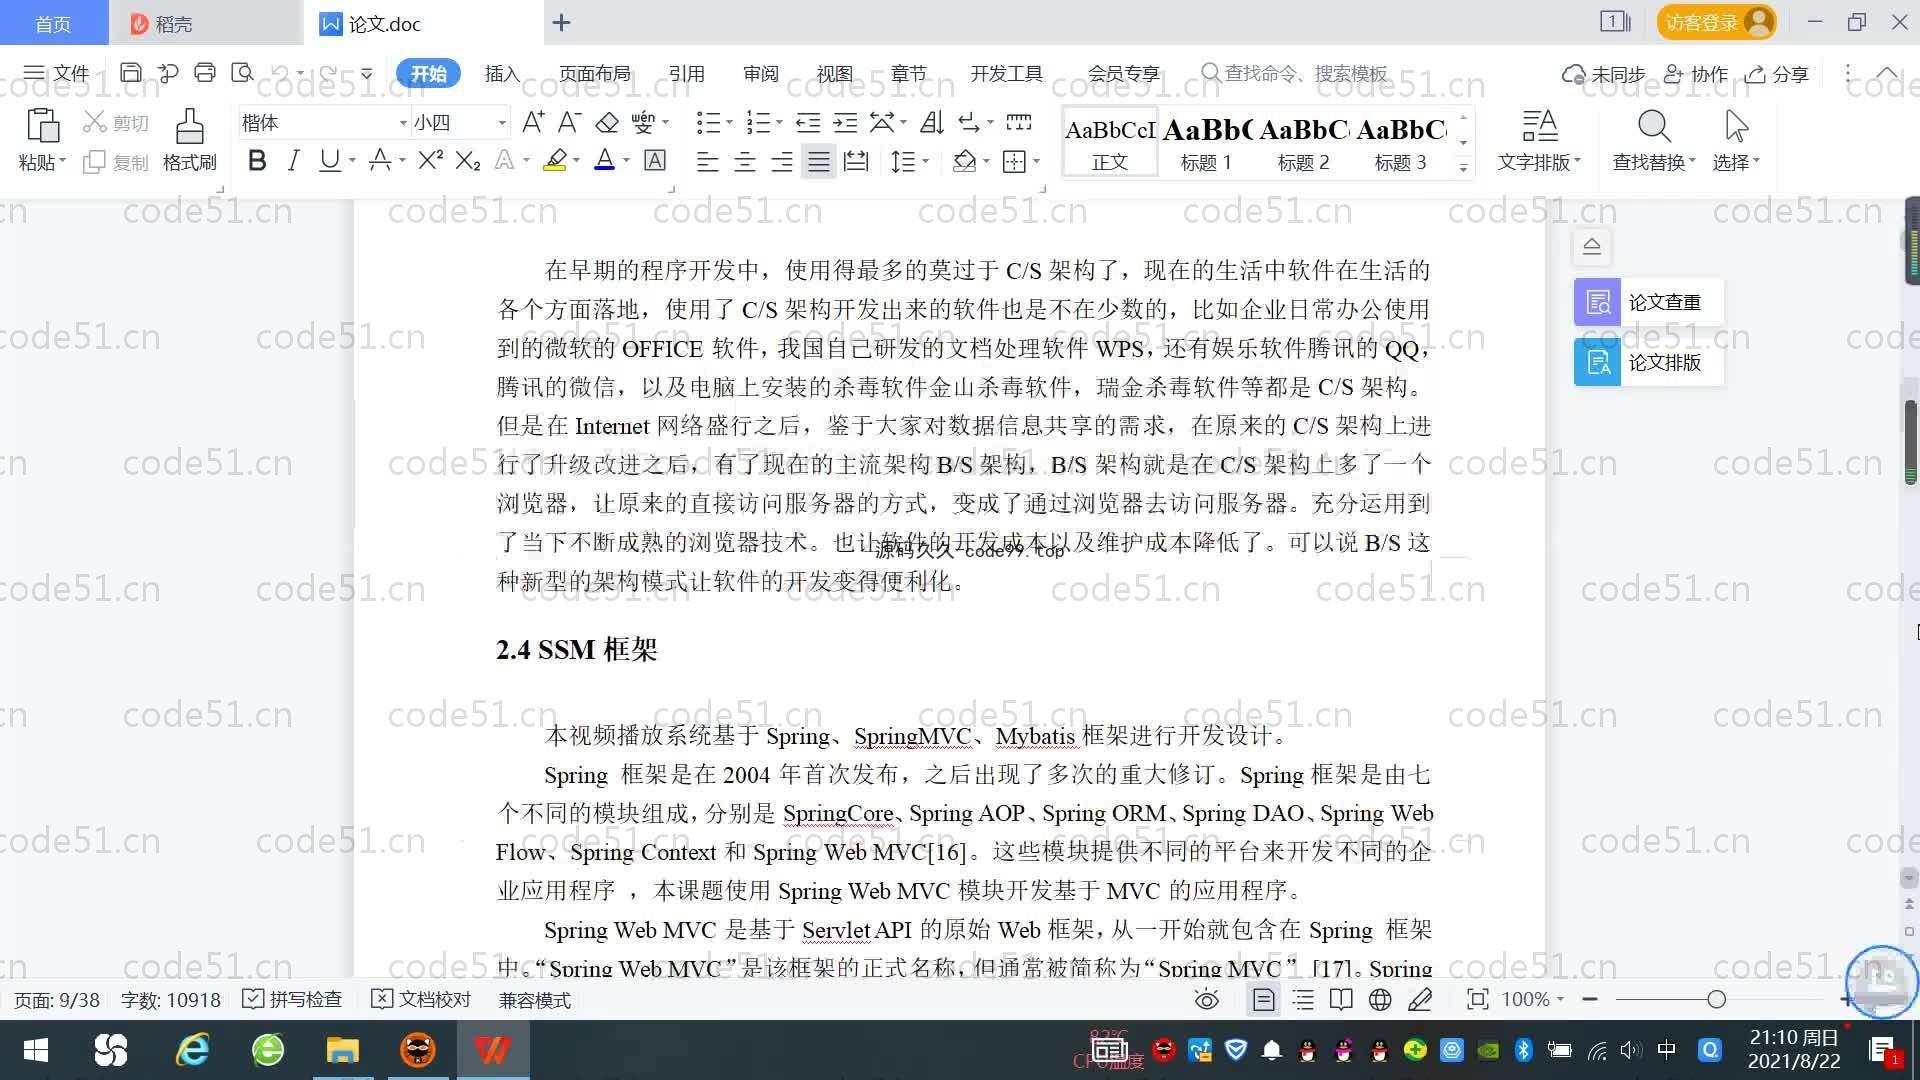Click the Save icon in quick access bar
Image resolution: width=1920 pixels, height=1080 pixels.
coord(130,72)
